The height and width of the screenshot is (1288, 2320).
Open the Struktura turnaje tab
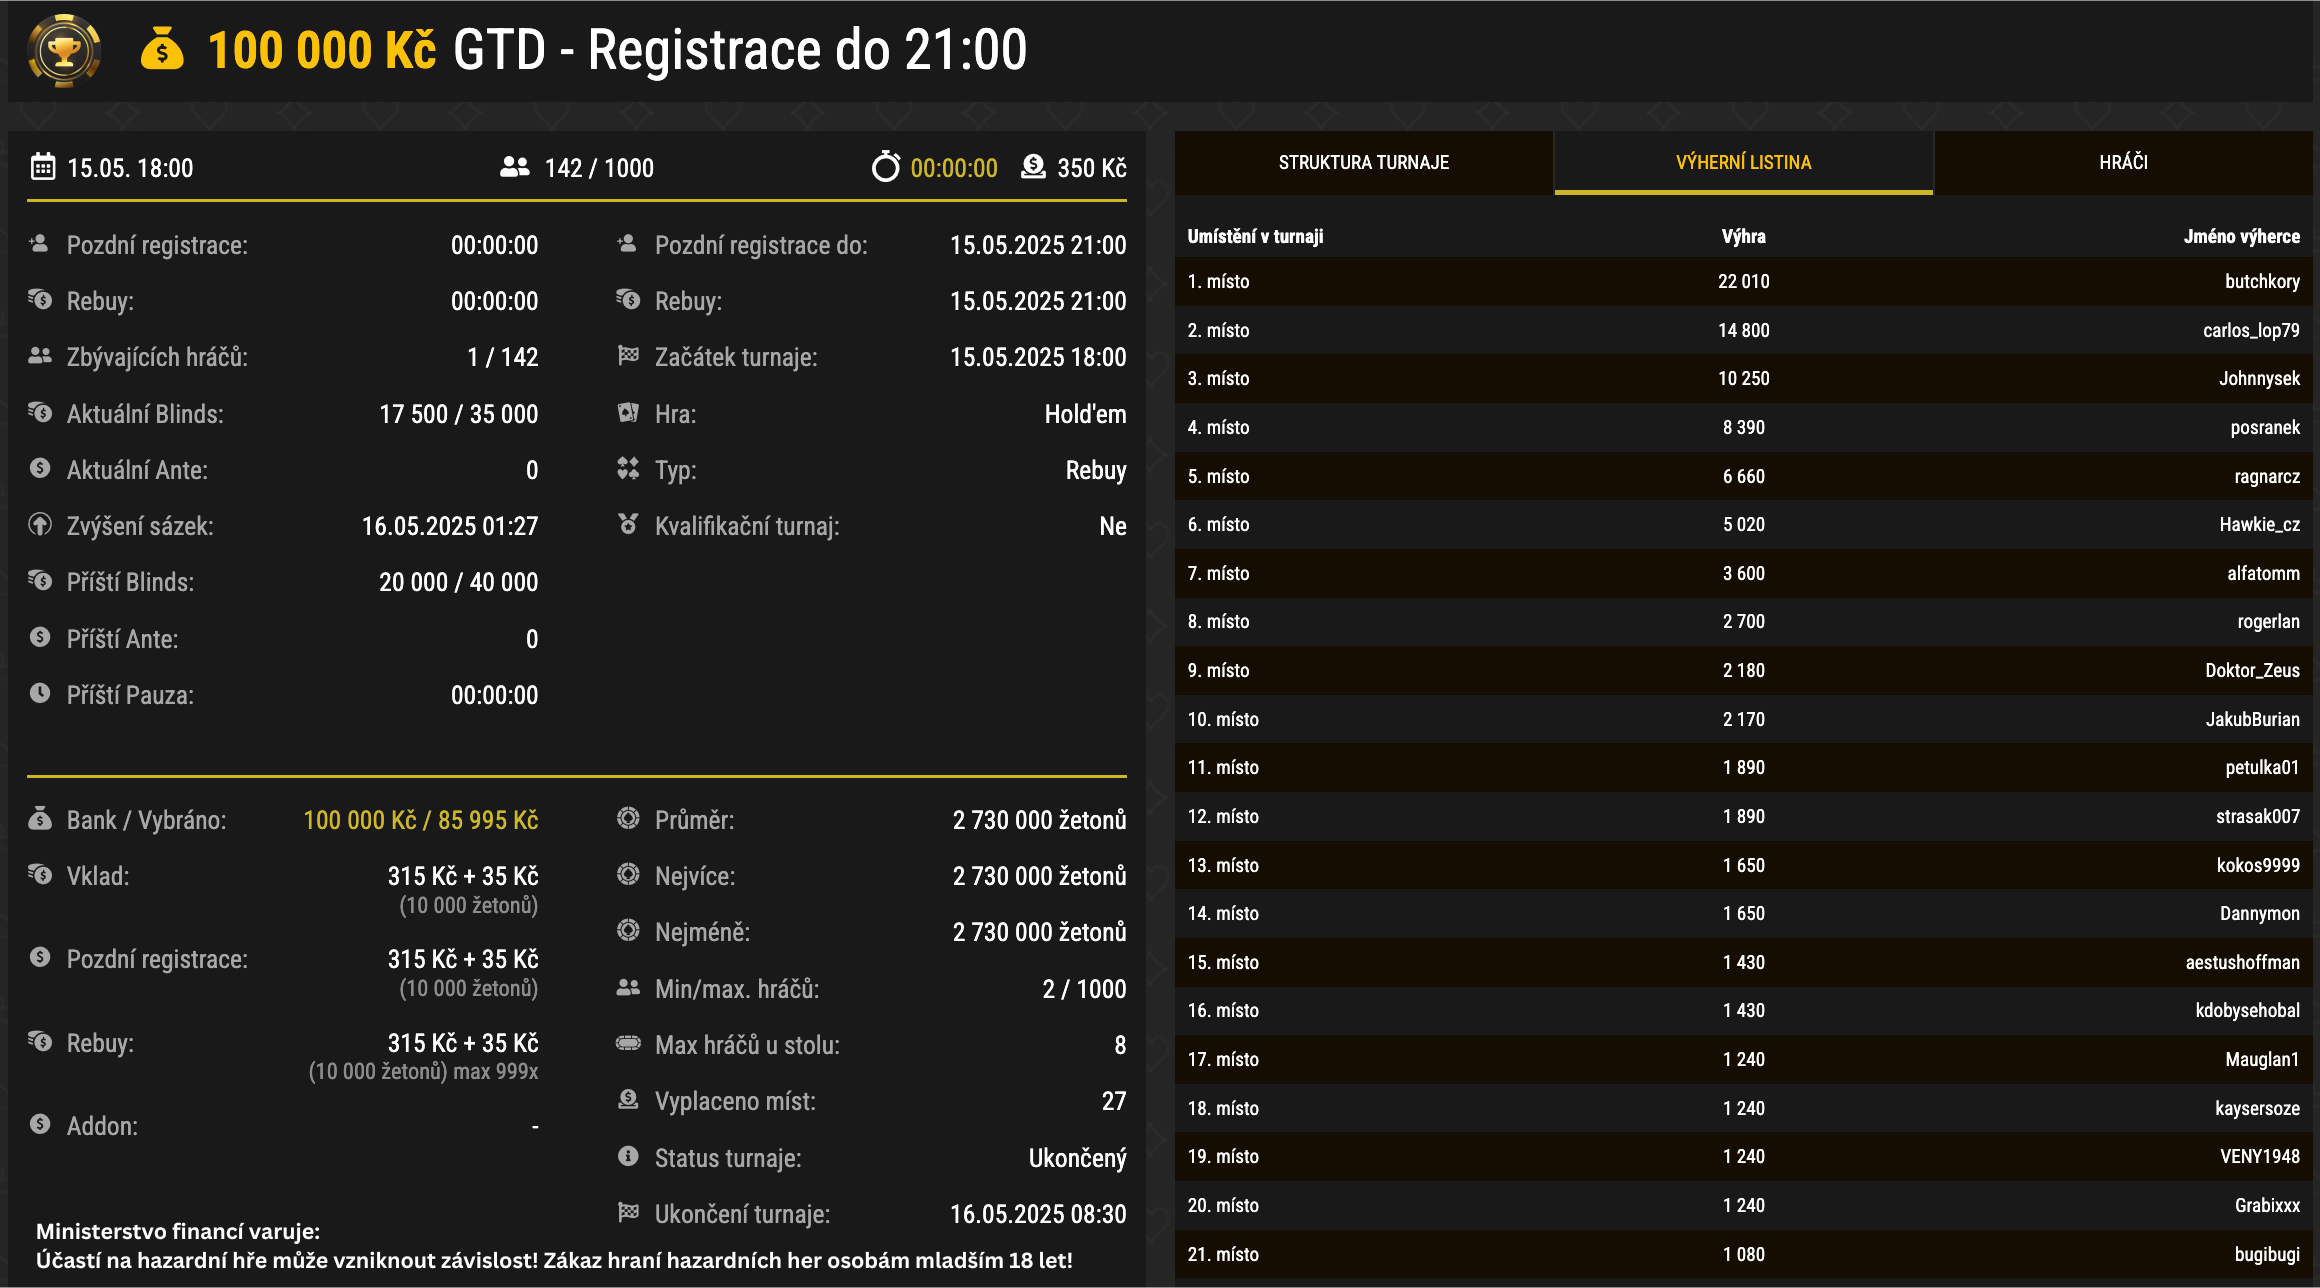(1363, 162)
